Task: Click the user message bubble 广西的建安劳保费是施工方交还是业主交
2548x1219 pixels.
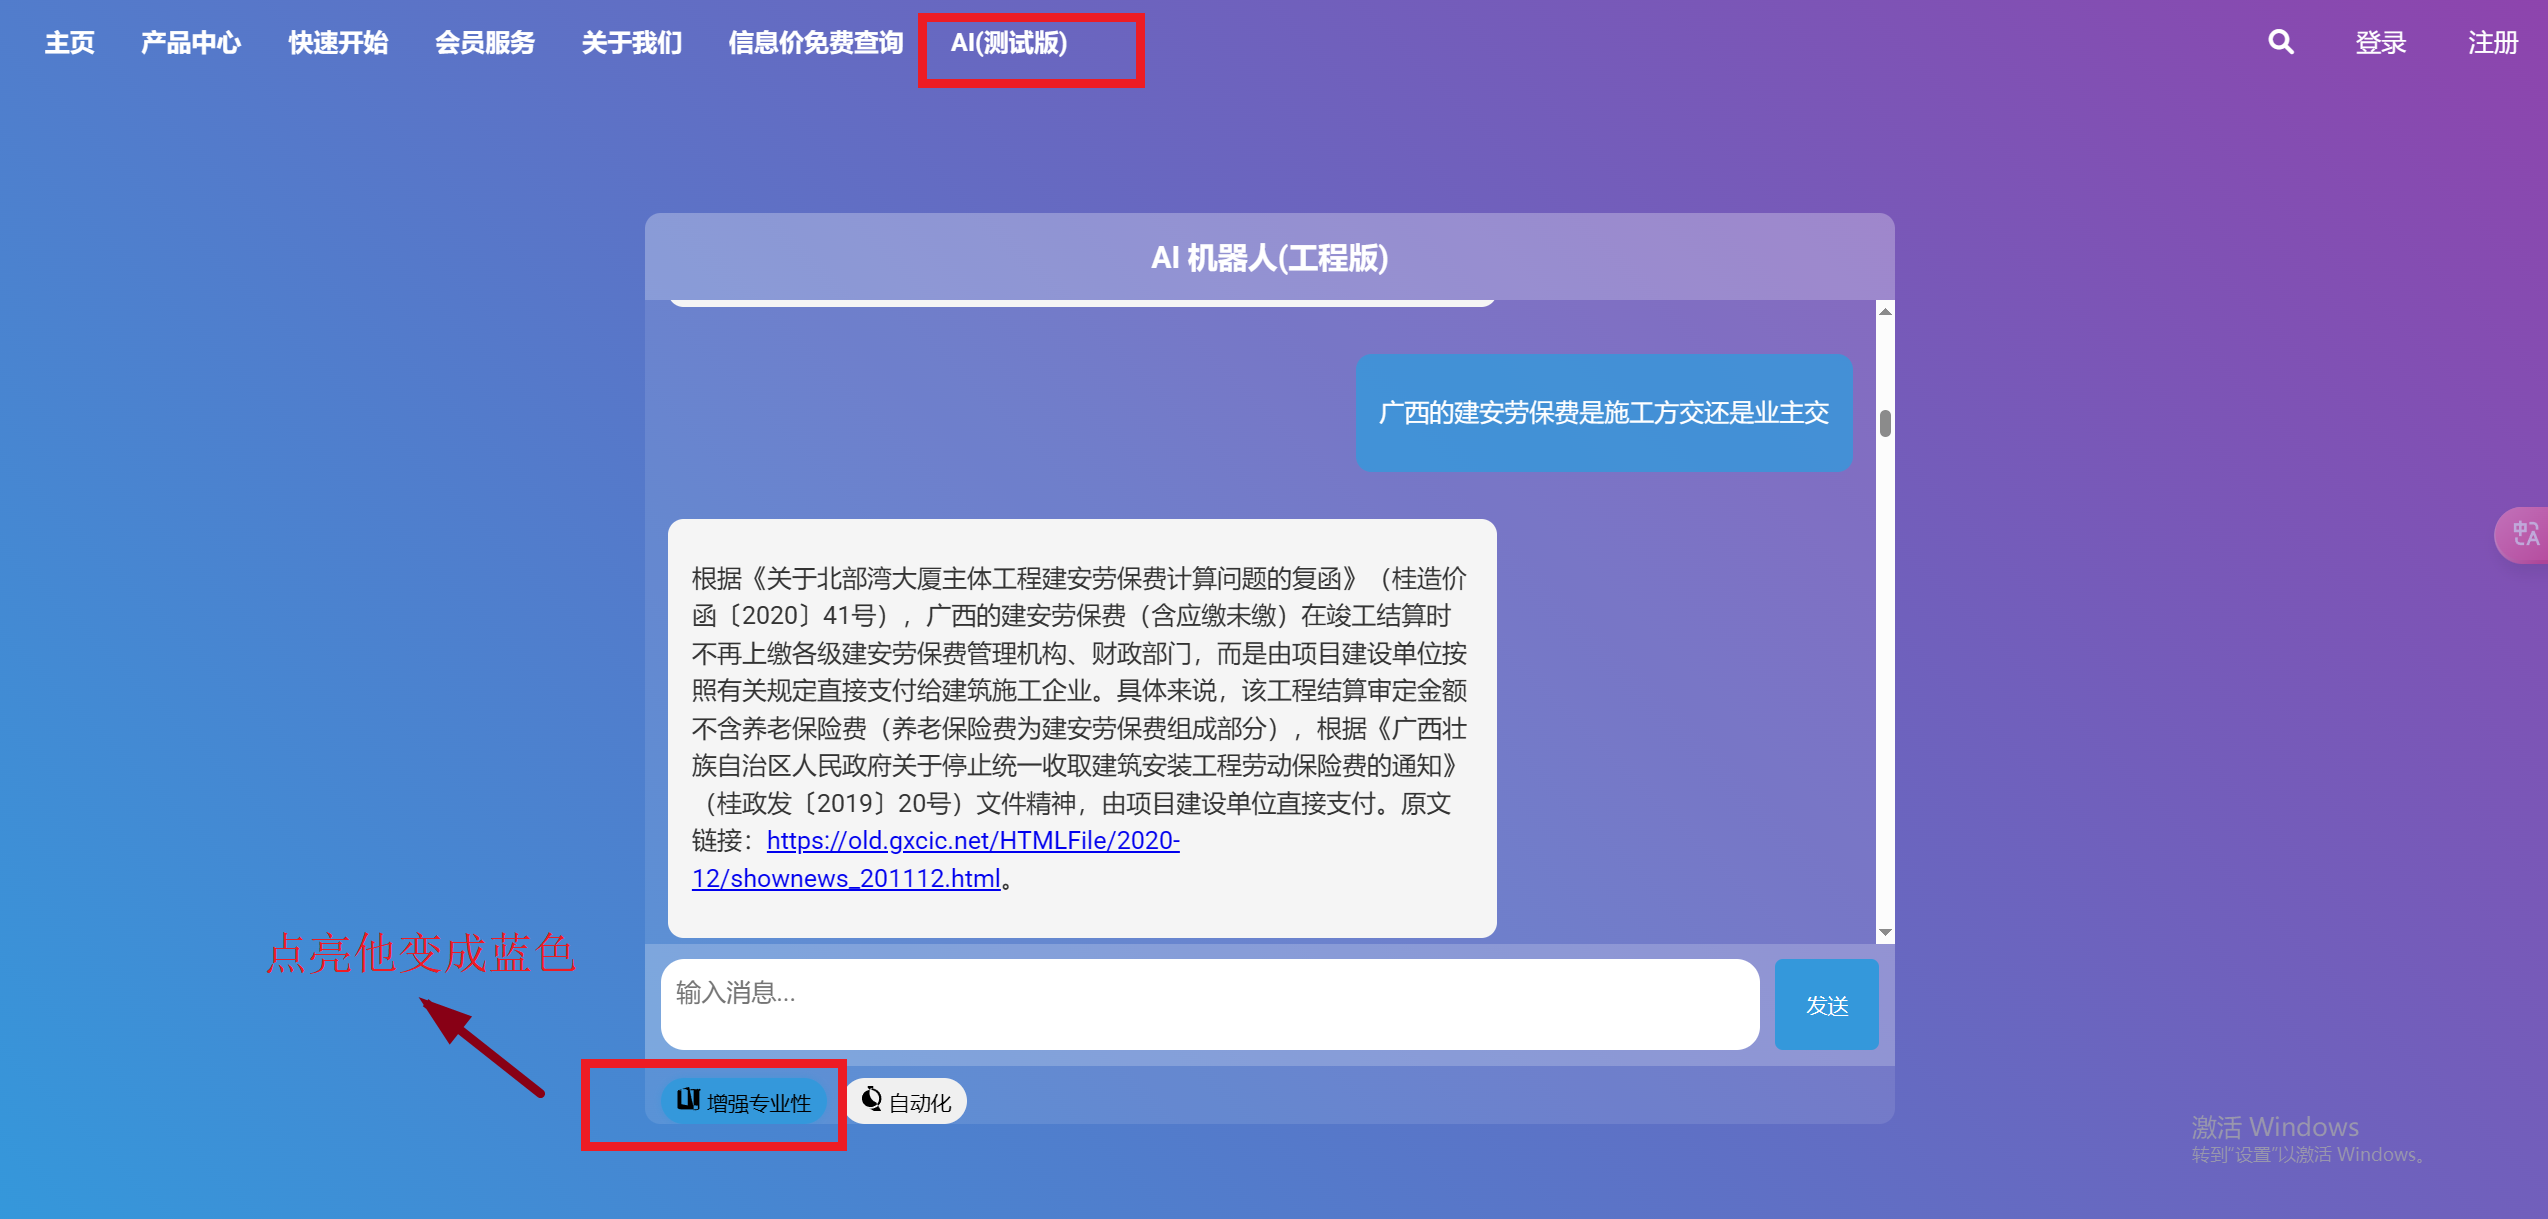Action: (x=1604, y=412)
